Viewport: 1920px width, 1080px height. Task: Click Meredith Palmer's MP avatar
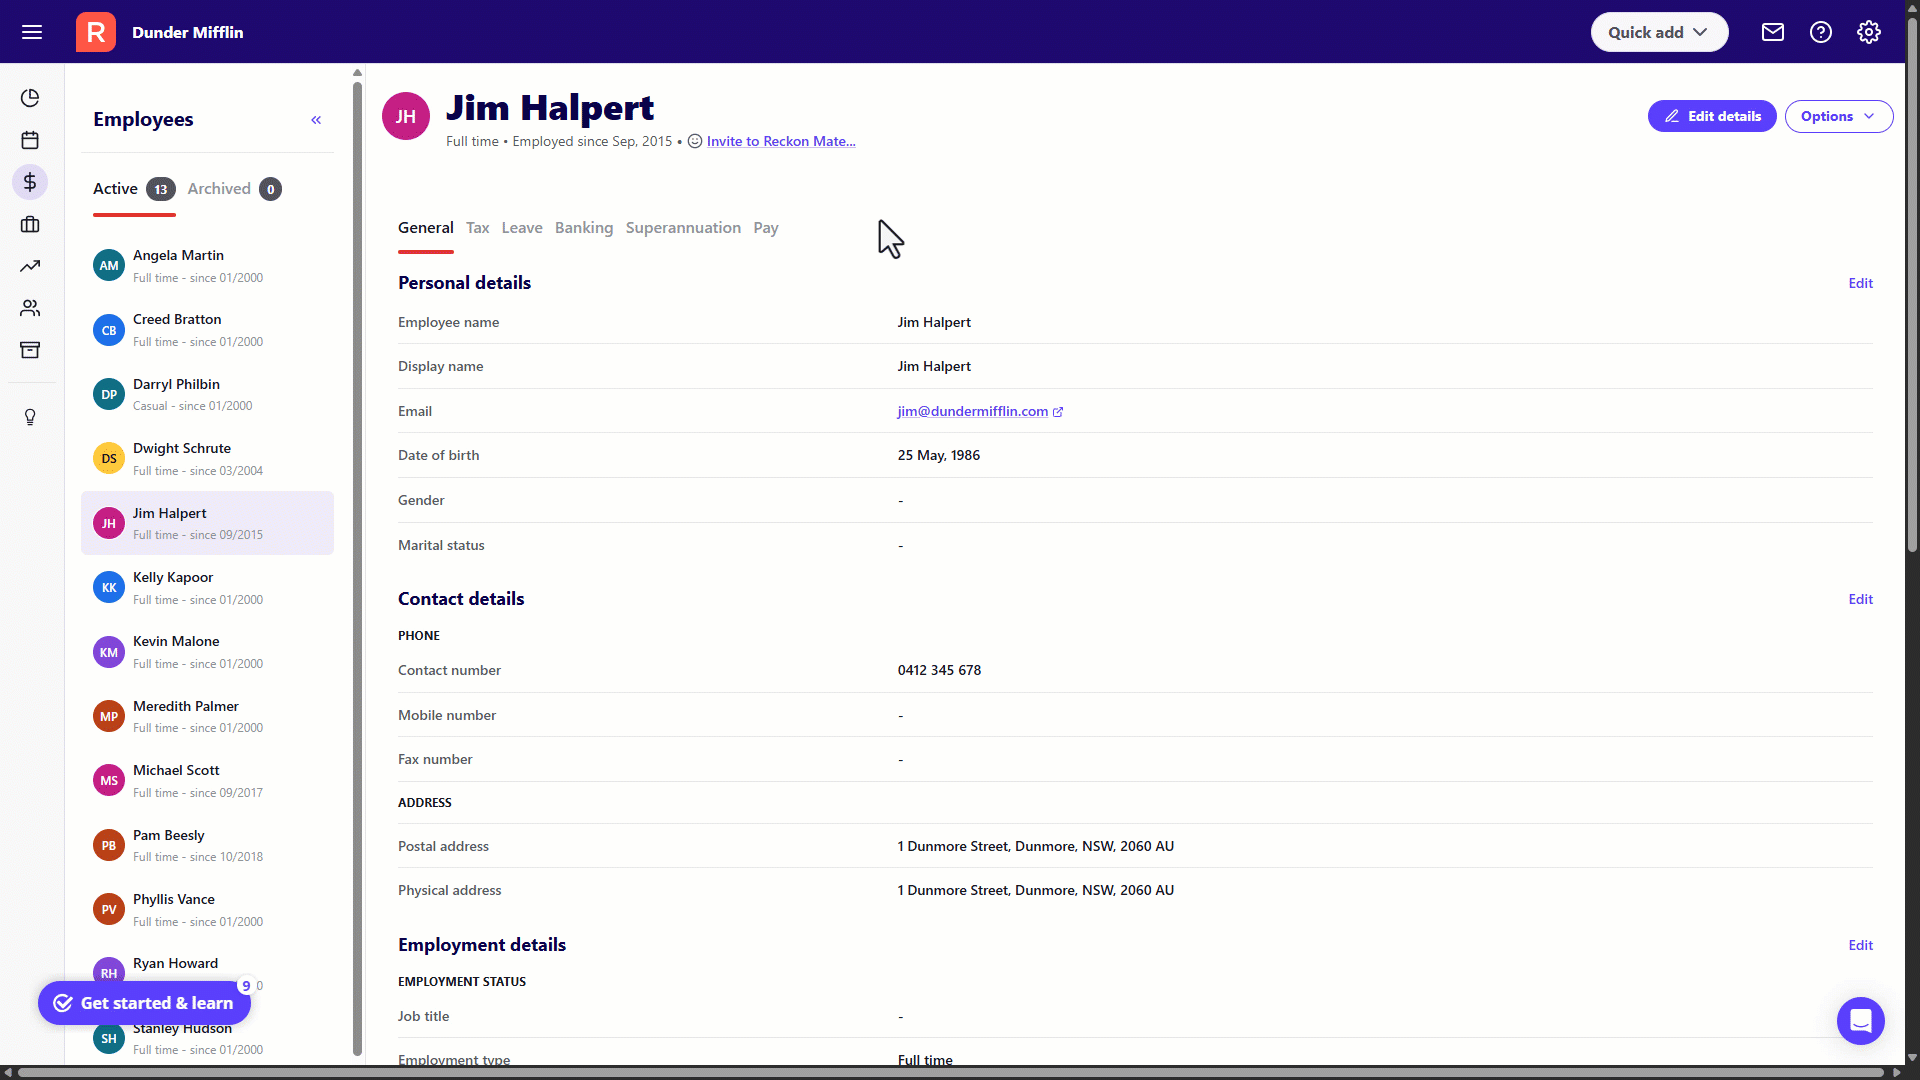click(x=109, y=716)
